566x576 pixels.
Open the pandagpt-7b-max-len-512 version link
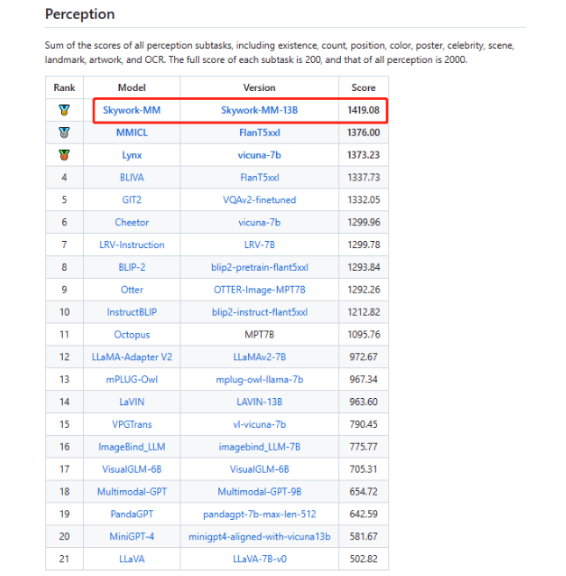pos(259,514)
